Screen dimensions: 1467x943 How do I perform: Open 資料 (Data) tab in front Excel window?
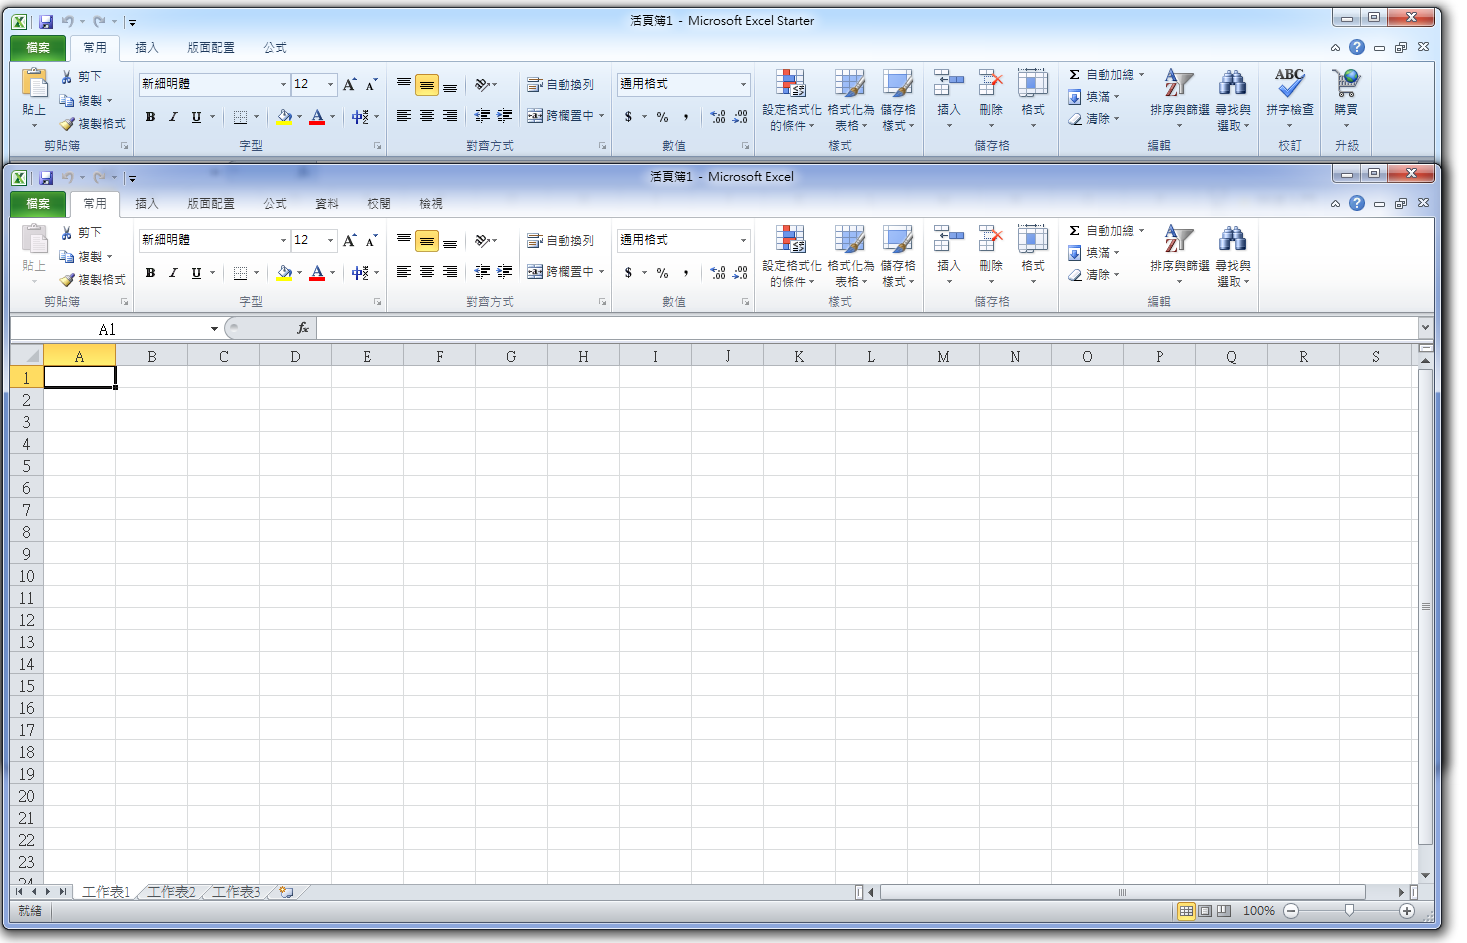327,204
